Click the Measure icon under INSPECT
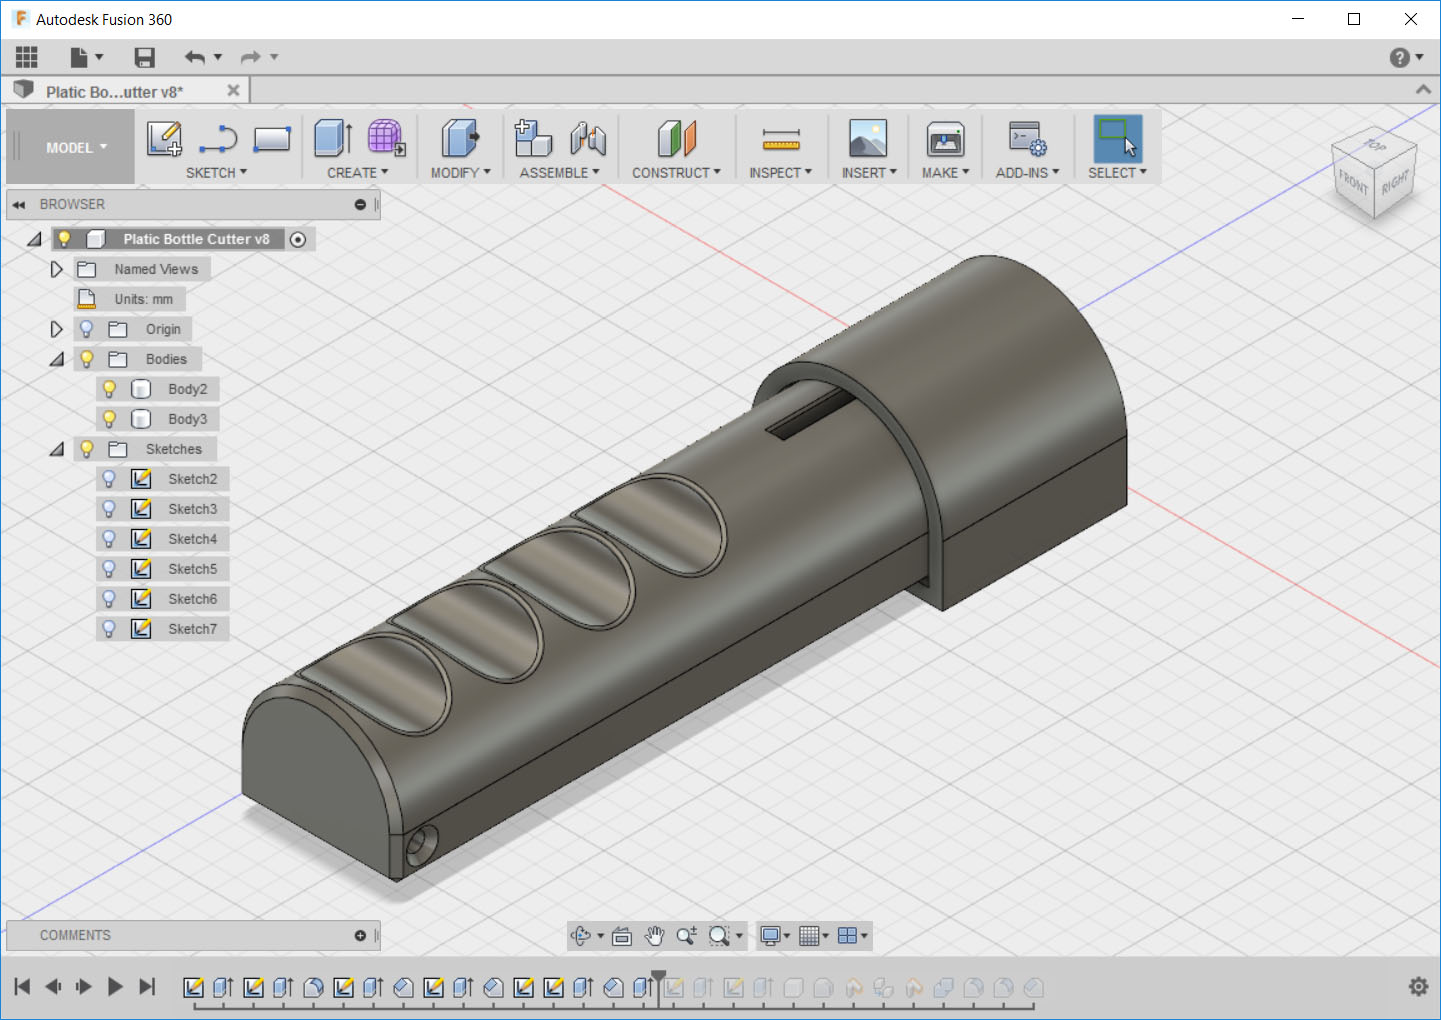The width and height of the screenshot is (1441, 1020). (780, 140)
